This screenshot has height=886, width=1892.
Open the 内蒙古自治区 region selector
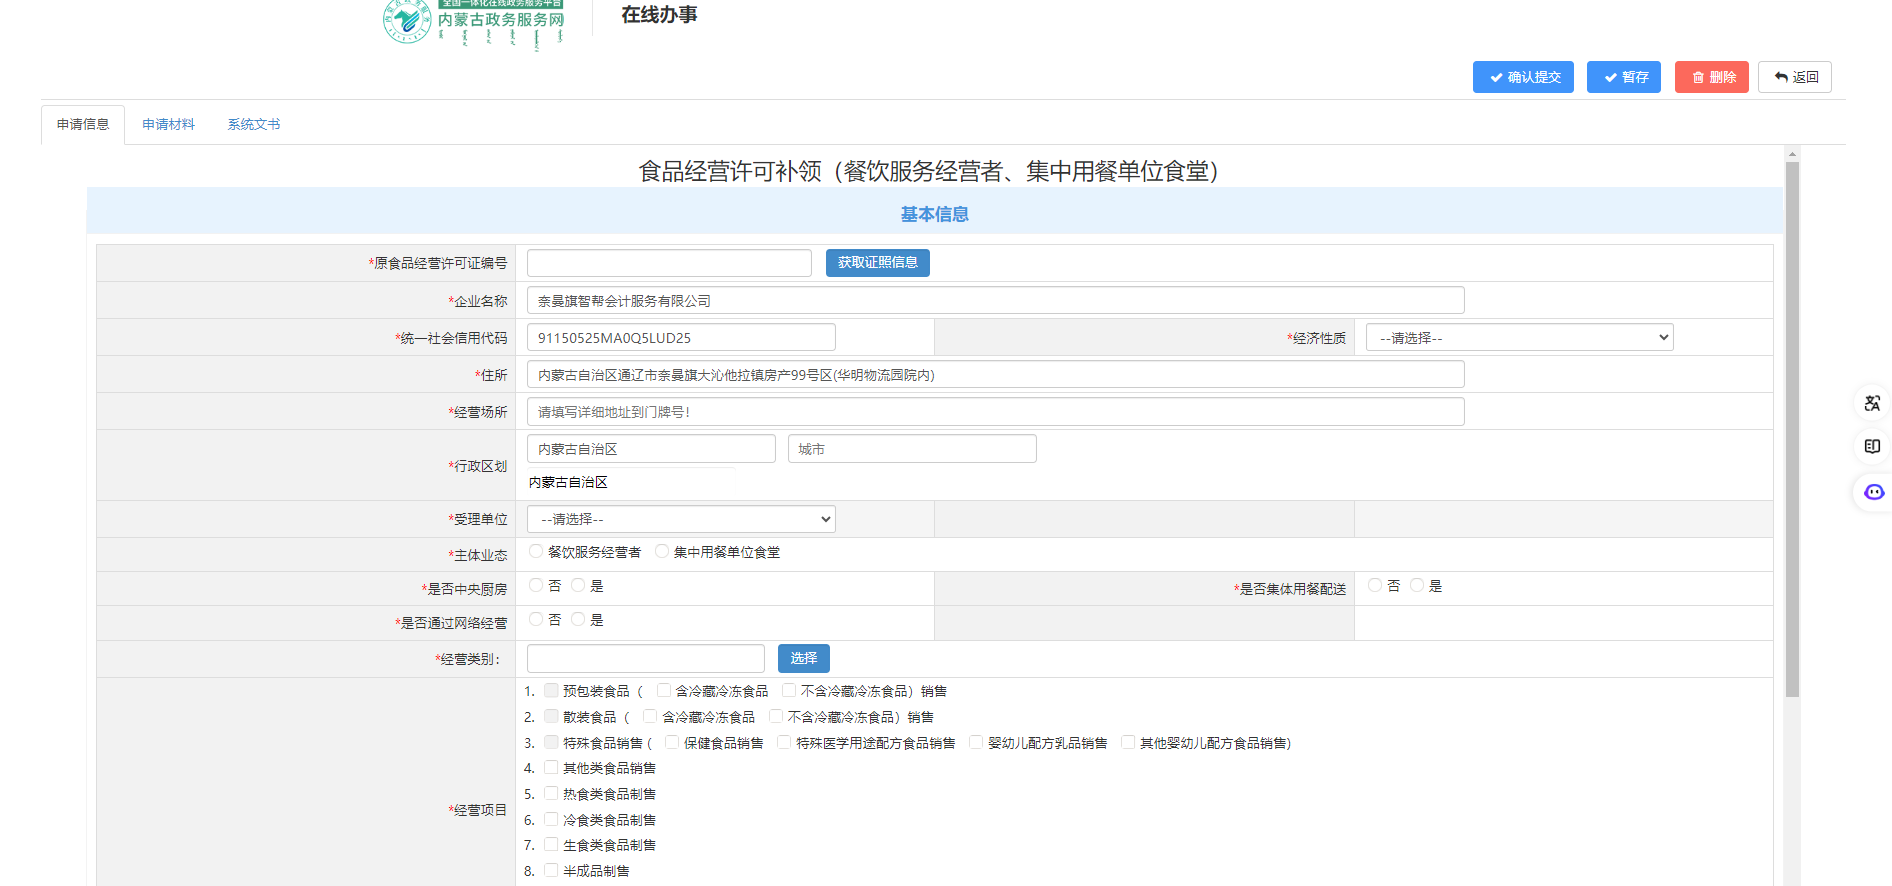651,449
